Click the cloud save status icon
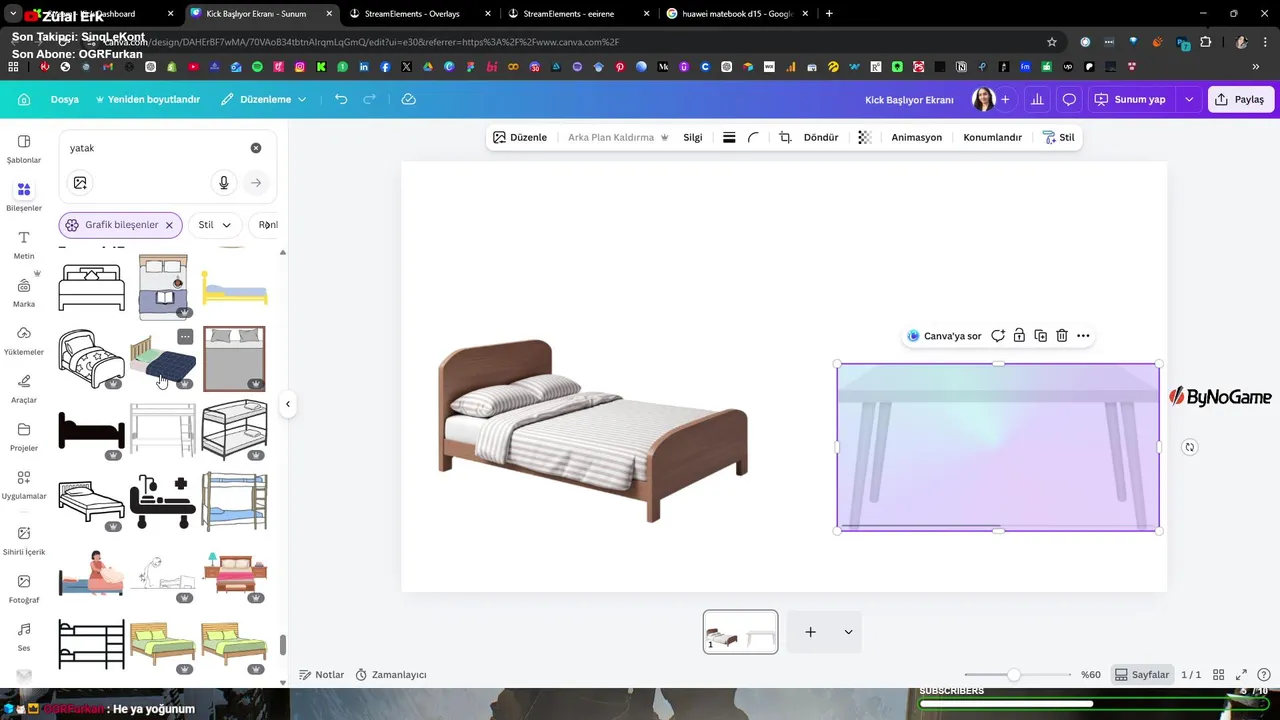 click(408, 100)
